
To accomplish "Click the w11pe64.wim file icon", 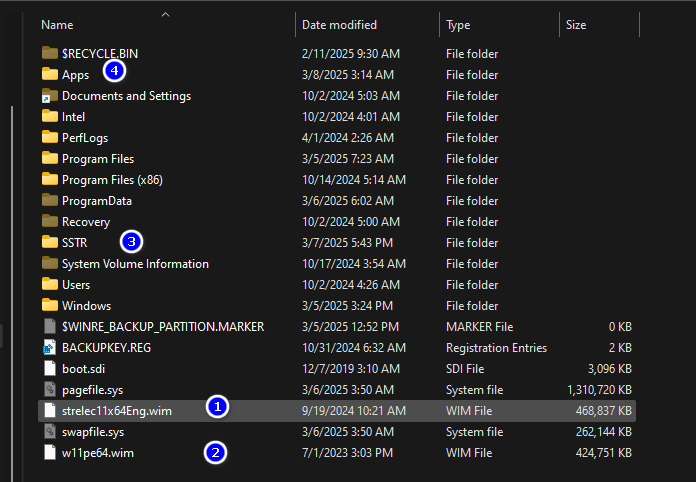I will [x=50, y=453].
